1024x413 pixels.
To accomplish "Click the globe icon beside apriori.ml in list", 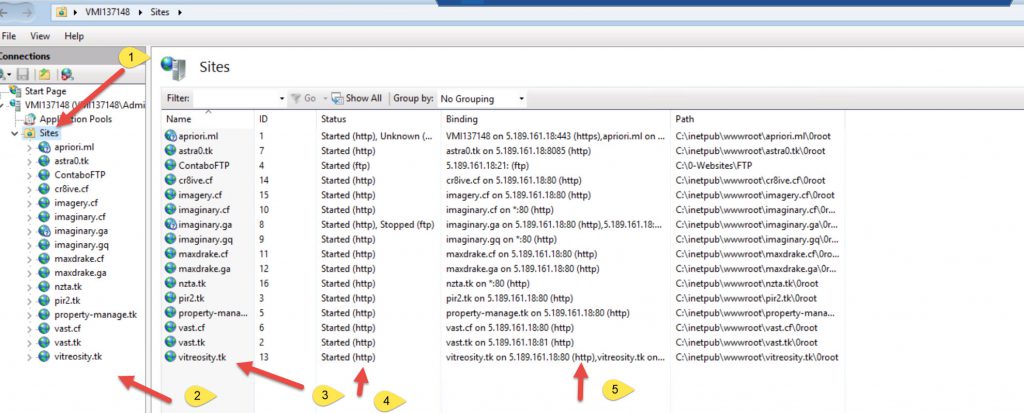I will coord(172,135).
